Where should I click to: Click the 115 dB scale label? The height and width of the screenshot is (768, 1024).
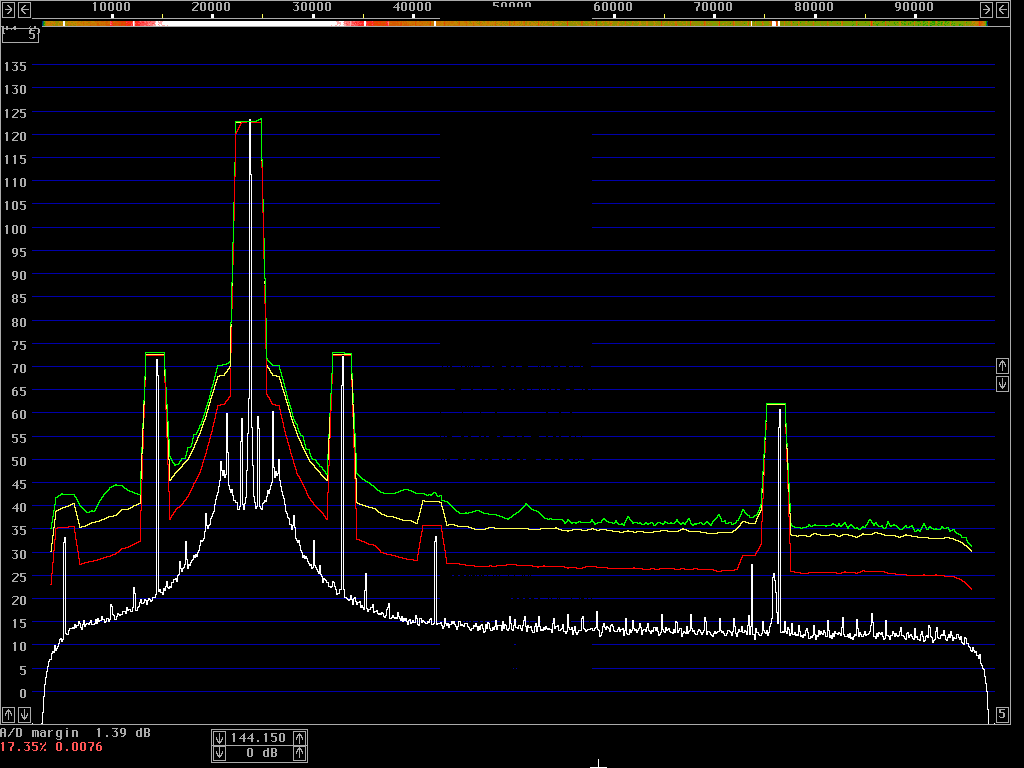click(x=15, y=159)
